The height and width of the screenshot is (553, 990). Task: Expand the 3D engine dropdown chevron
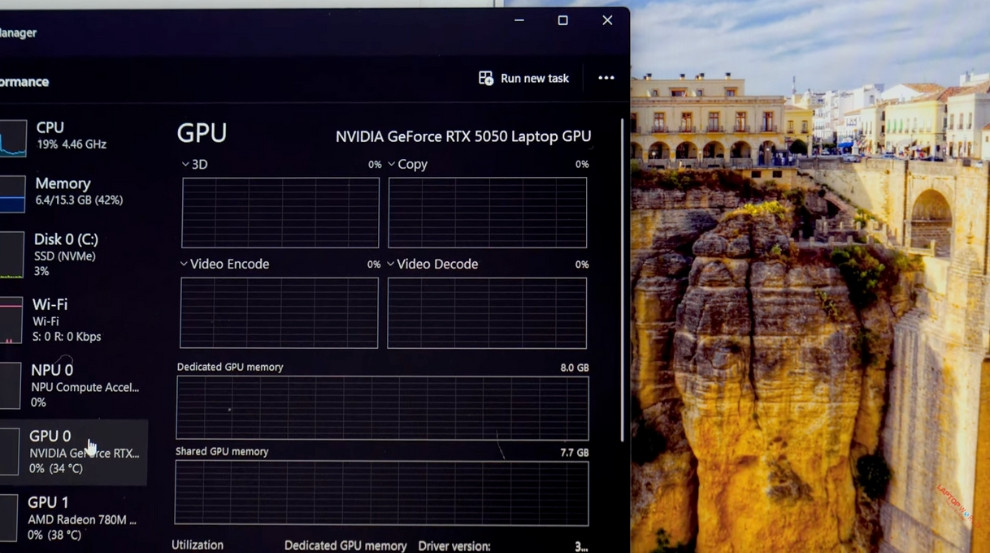(x=185, y=164)
